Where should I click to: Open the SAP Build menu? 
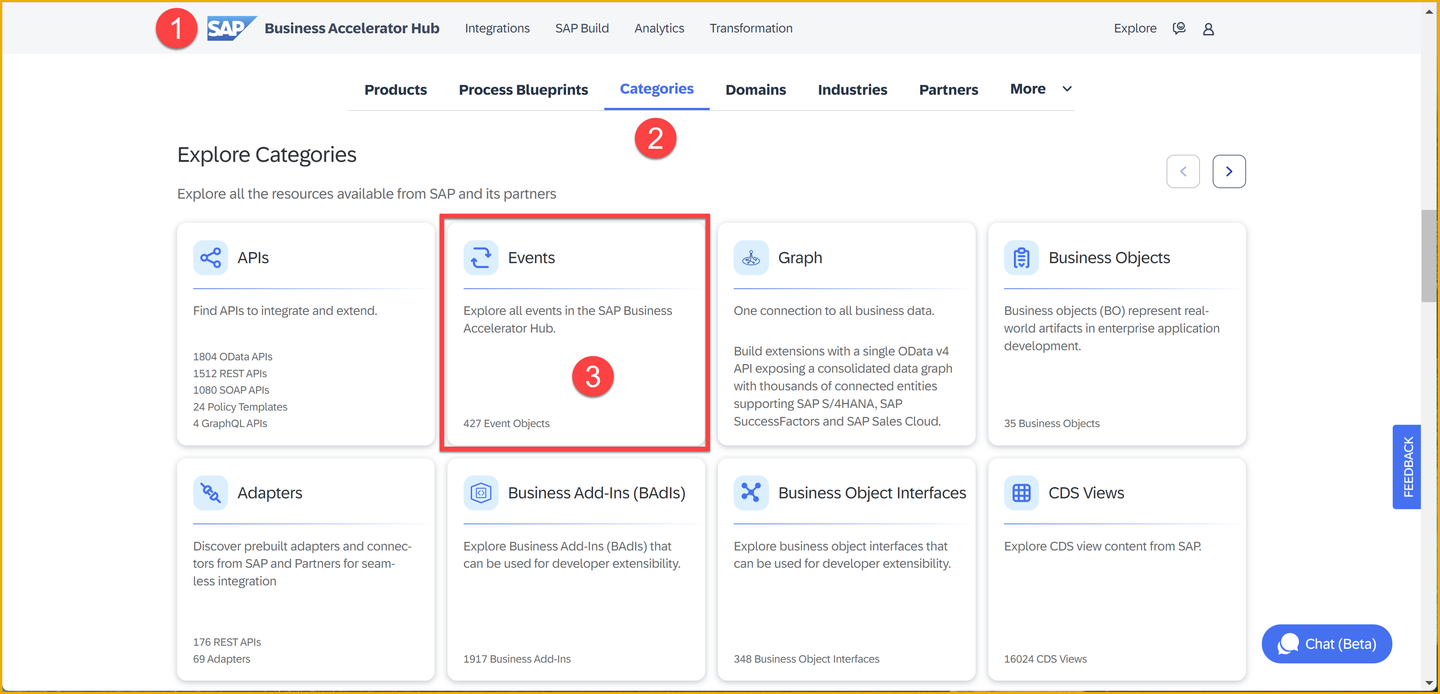point(582,28)
